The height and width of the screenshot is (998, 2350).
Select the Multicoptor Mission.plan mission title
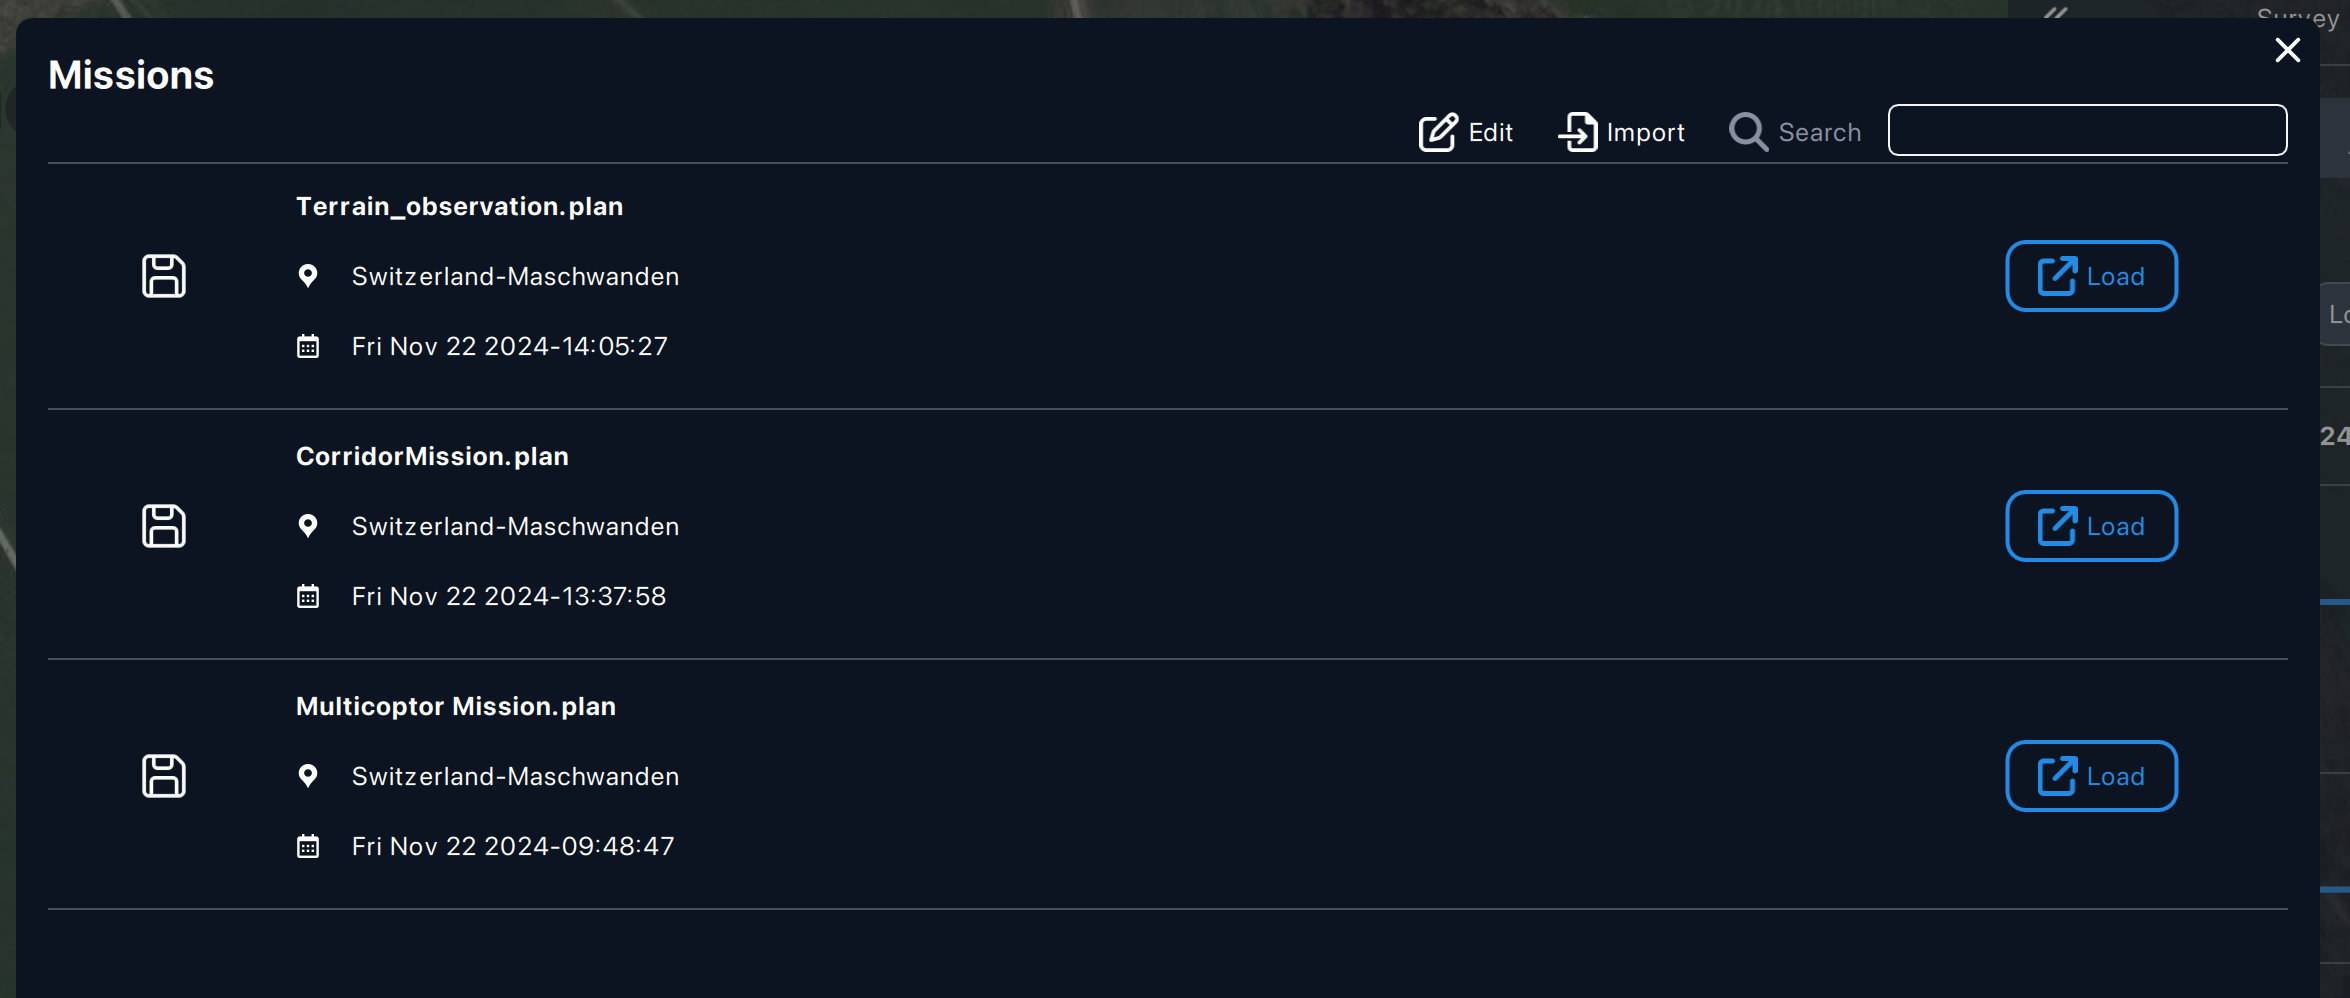(455, 706)
